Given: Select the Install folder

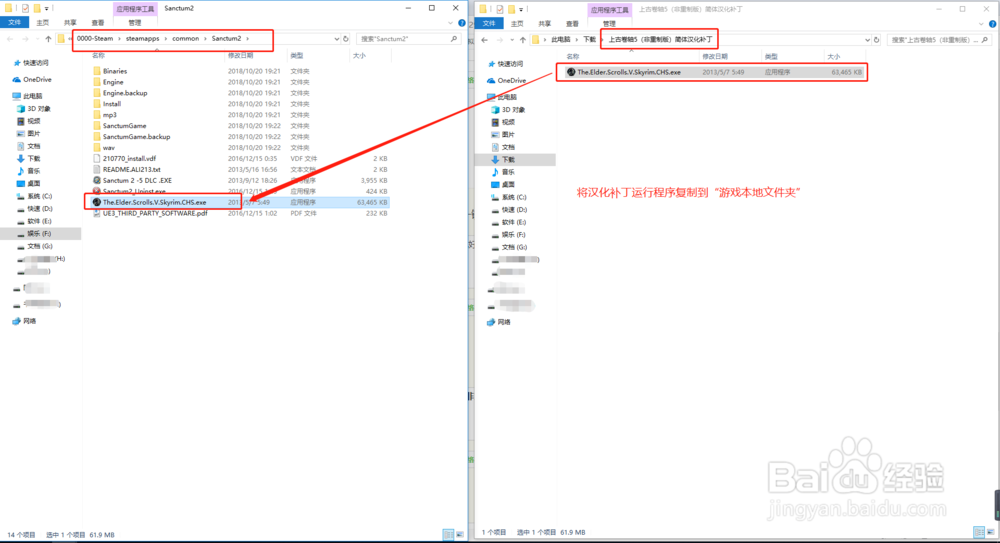Looking at the screenshot, I should (112, 104).
